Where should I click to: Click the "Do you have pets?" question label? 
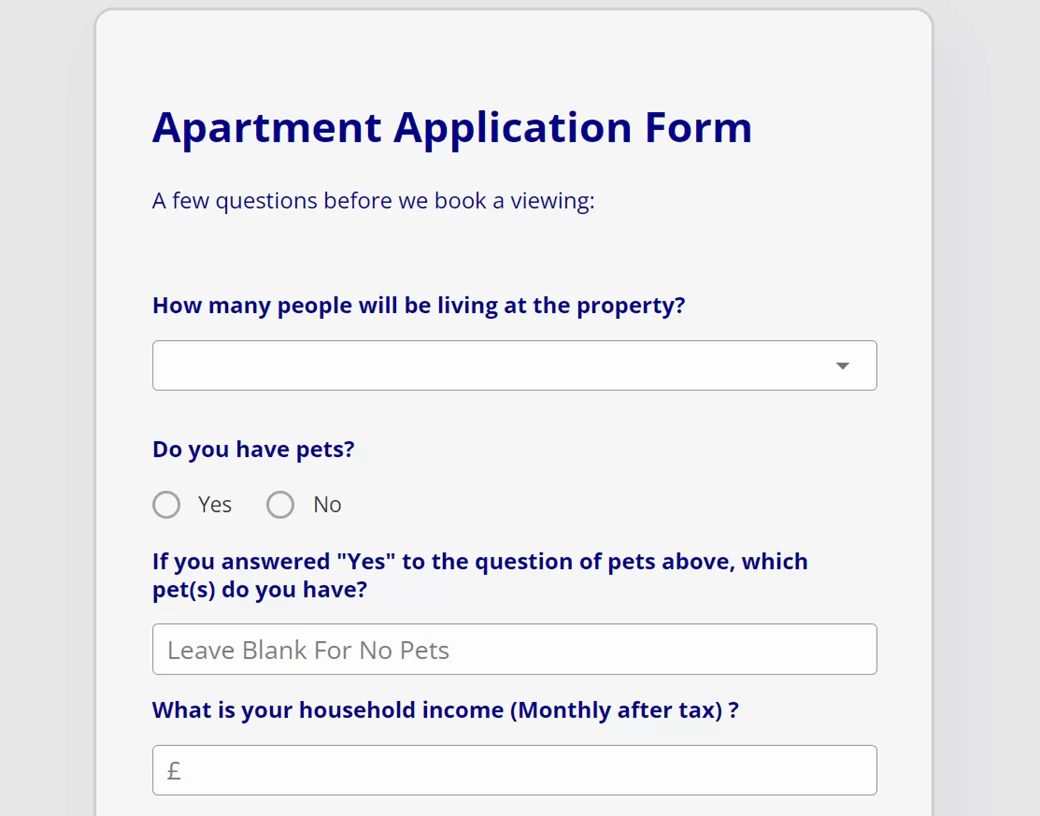tap(253, 450)
